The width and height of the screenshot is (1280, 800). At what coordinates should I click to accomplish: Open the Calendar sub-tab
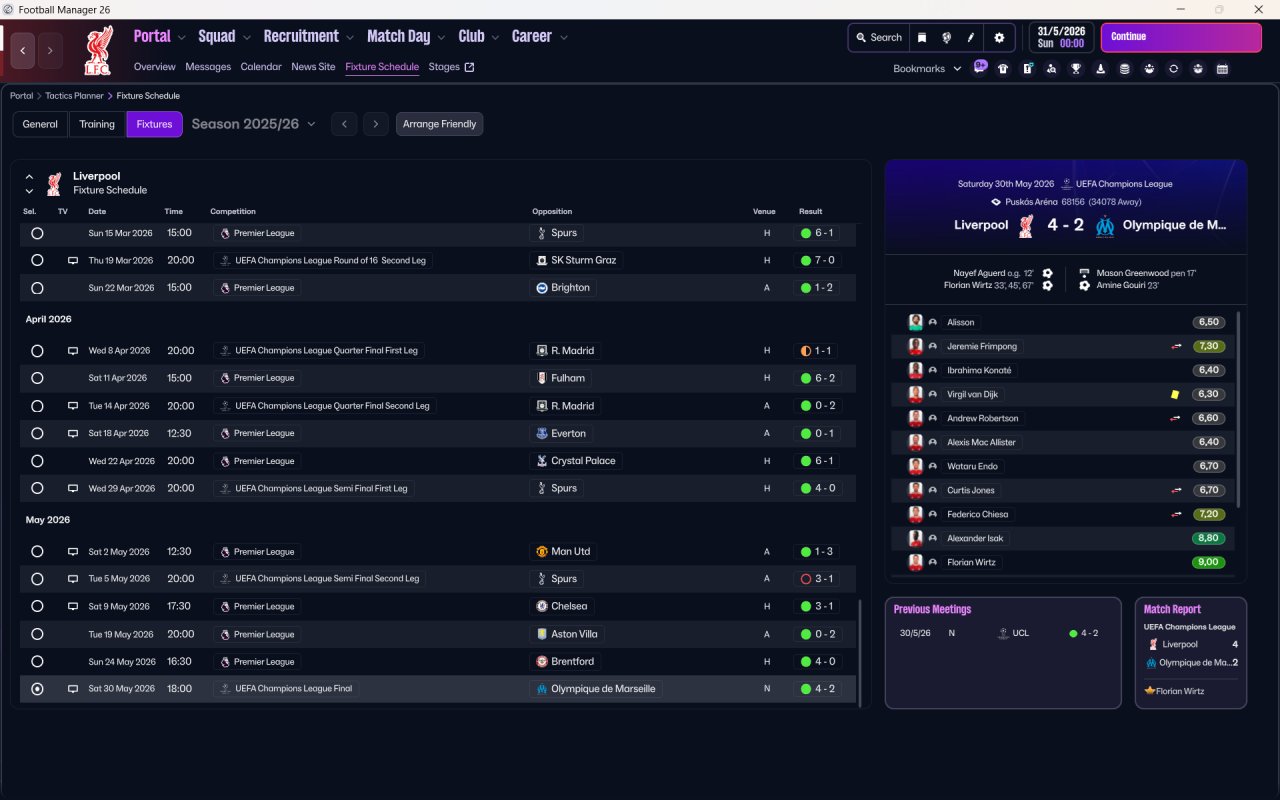click(261, 67)
